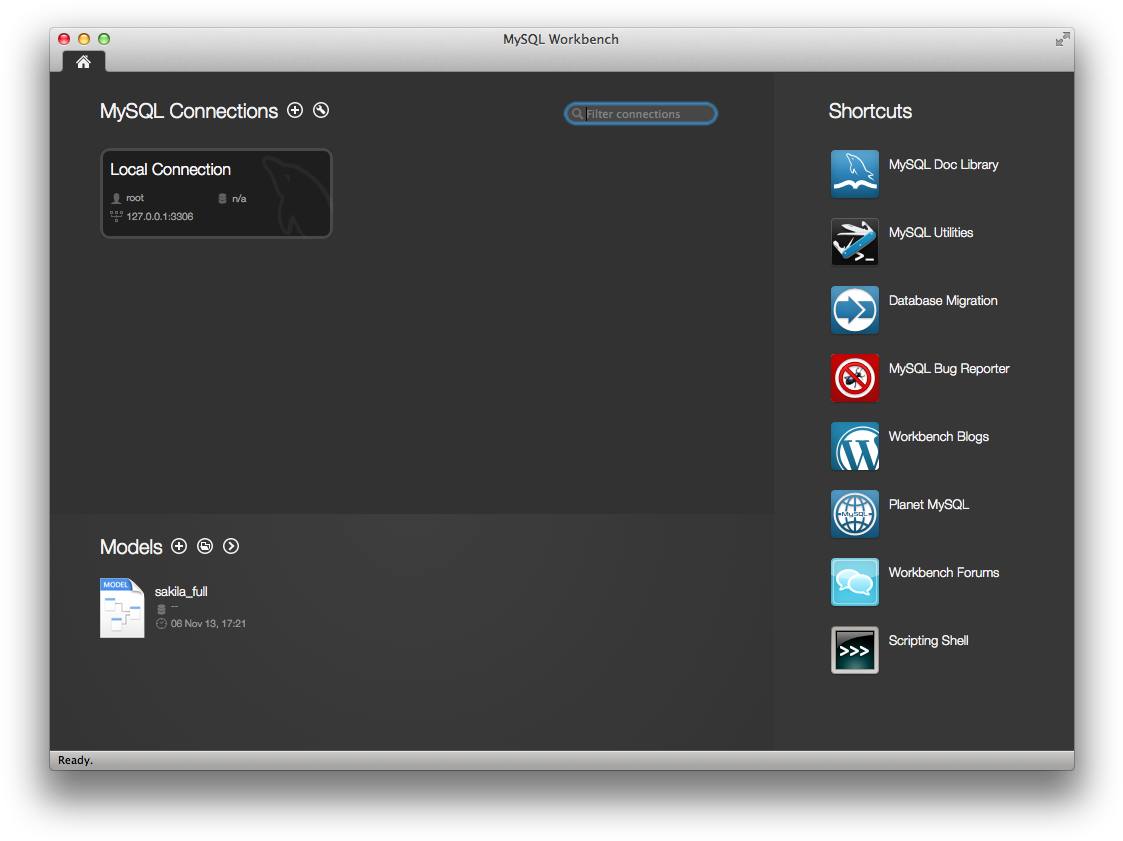Click the MySQL Bug Reporter label
The width and height of the screenshot is (1123, 841).
coord(949,368)
